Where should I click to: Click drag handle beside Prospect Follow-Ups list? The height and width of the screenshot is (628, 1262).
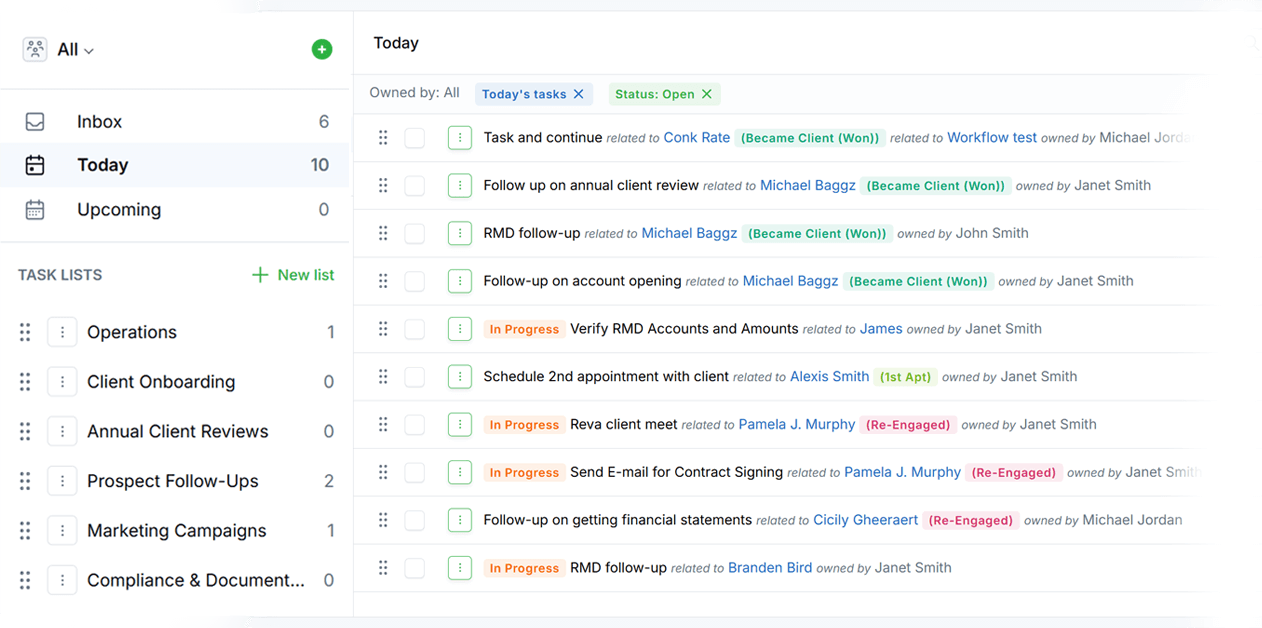(x=25, y=481)
